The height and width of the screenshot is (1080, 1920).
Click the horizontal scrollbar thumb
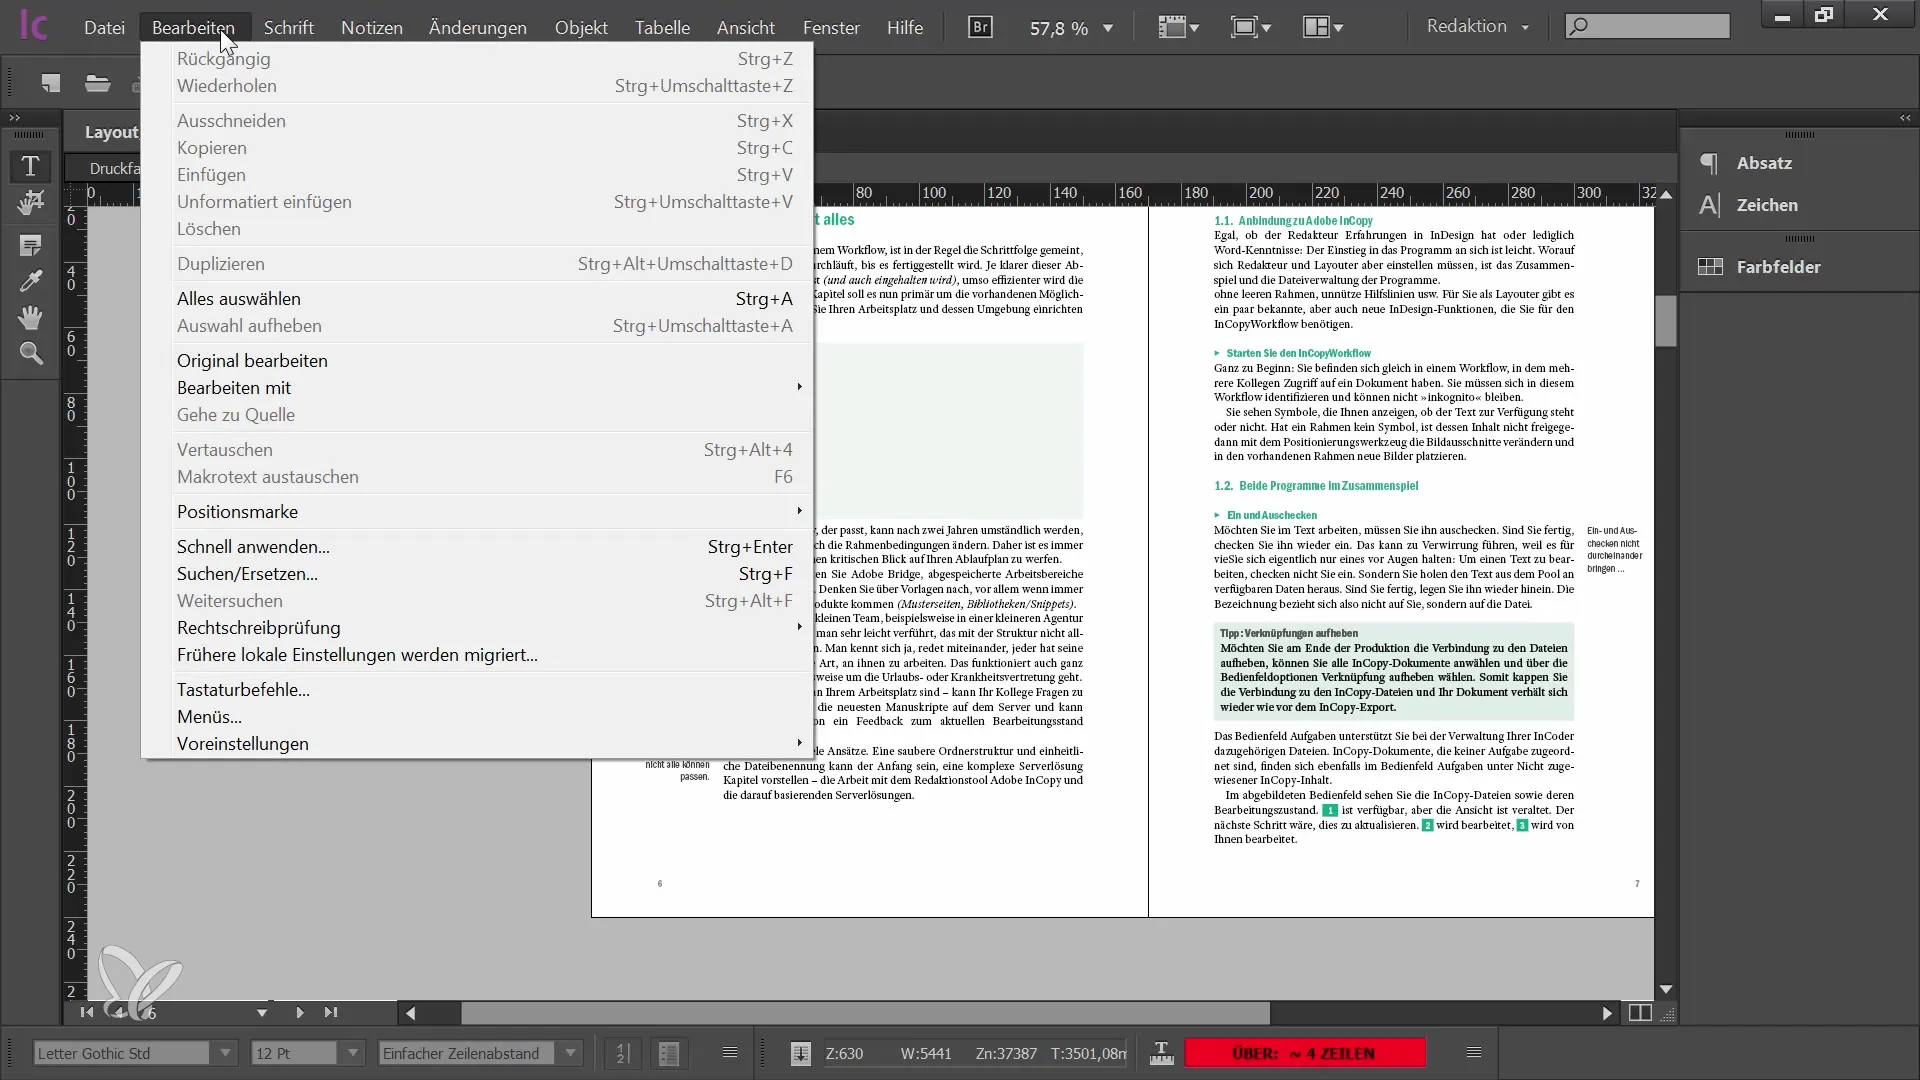tap(865, 1013)
